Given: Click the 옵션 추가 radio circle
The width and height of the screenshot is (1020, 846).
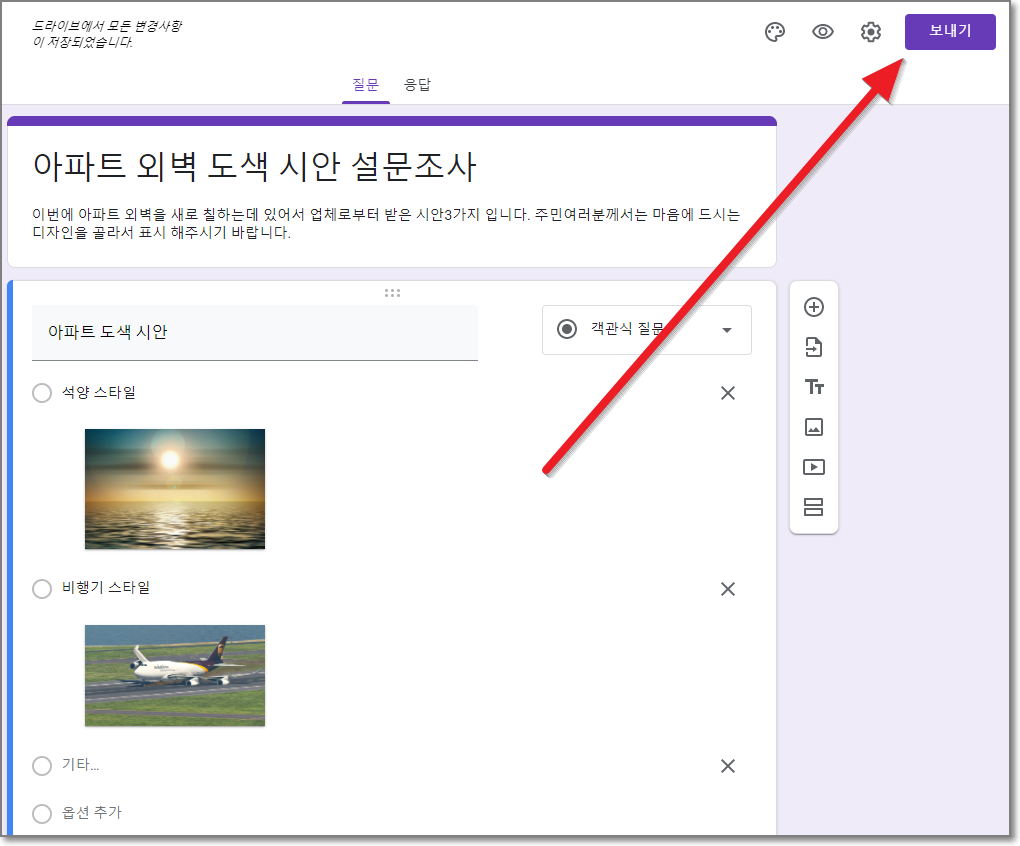Looking at the screenshot, I should tap(42, 813).
